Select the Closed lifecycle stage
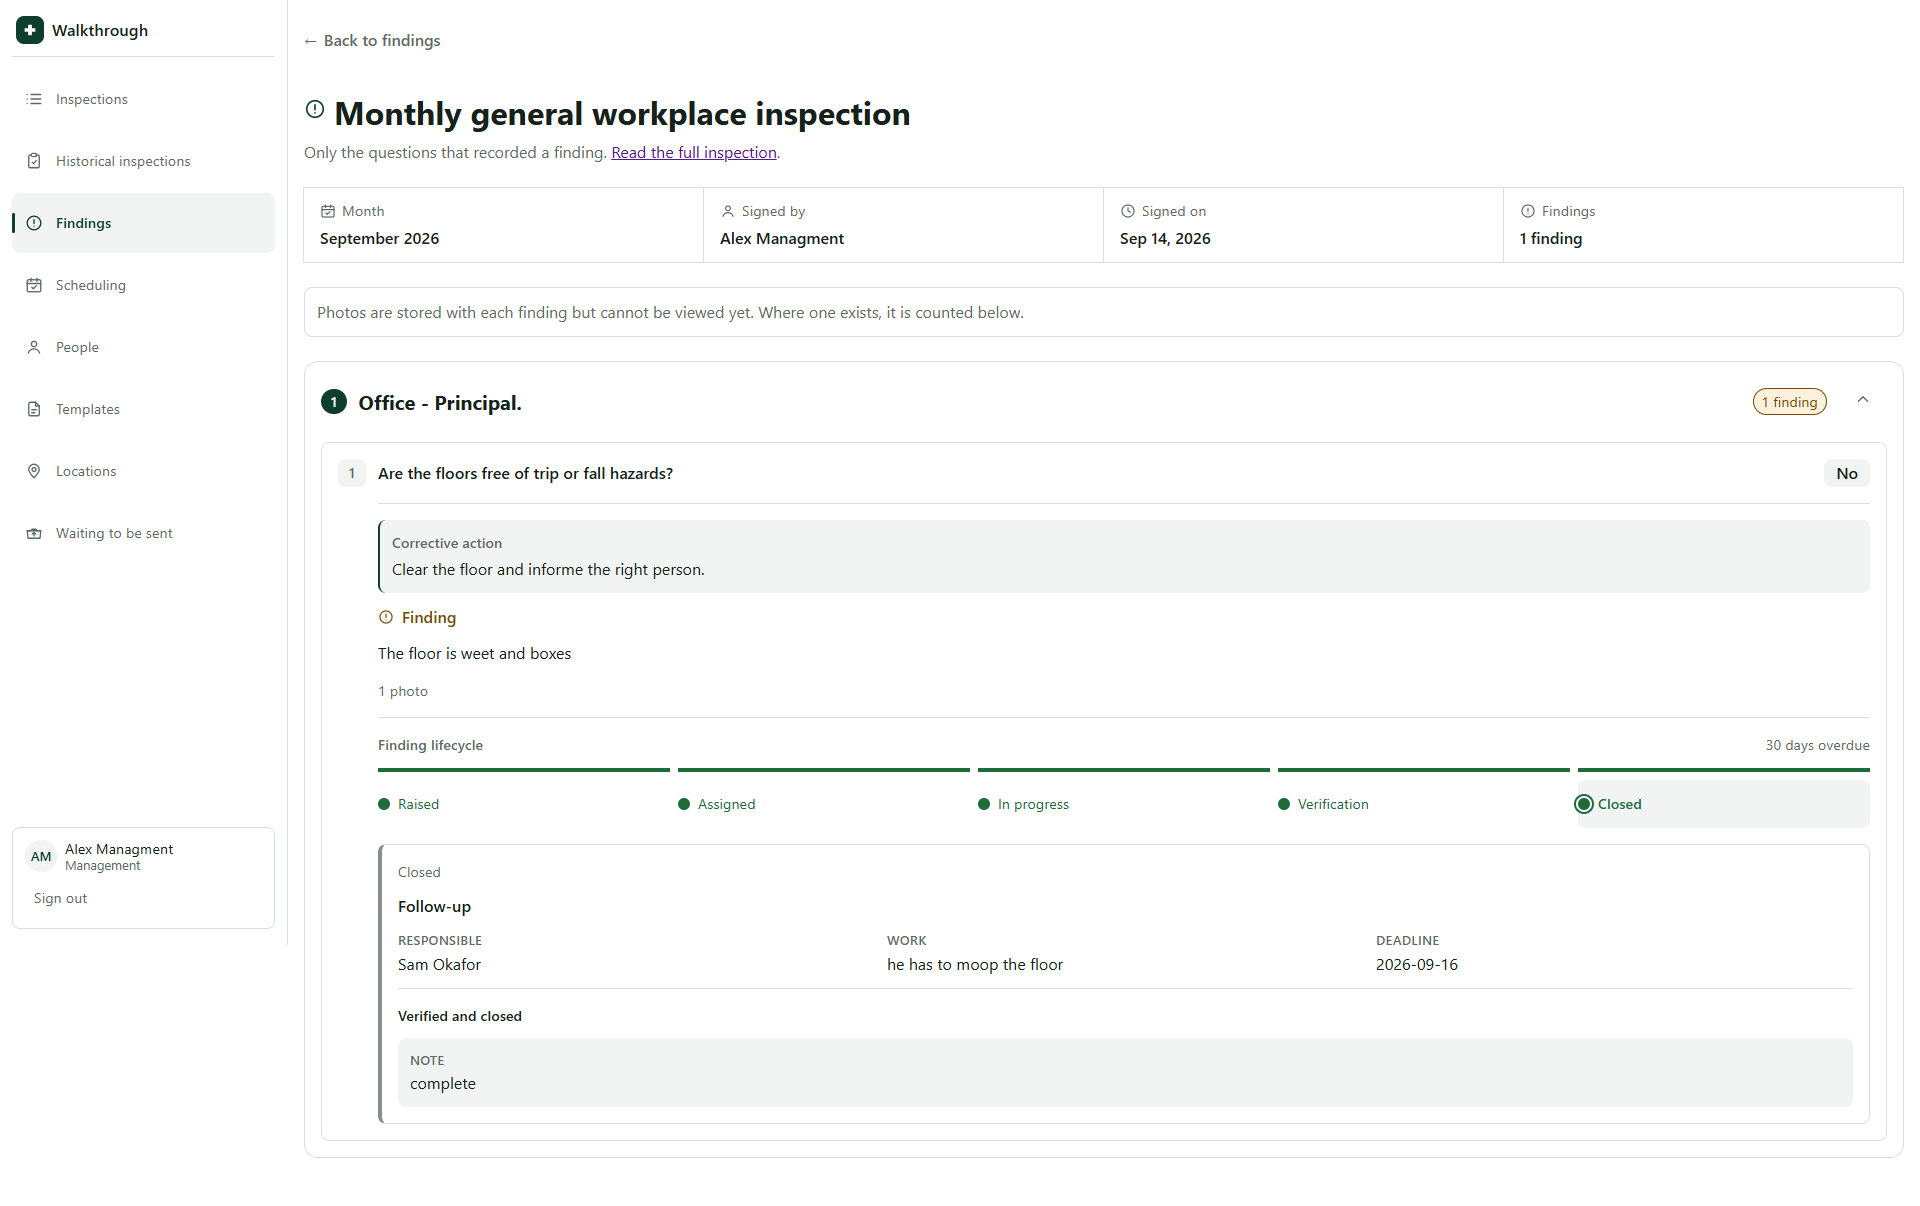This screenshot has height=1206, width=1920. (1723, 804)
